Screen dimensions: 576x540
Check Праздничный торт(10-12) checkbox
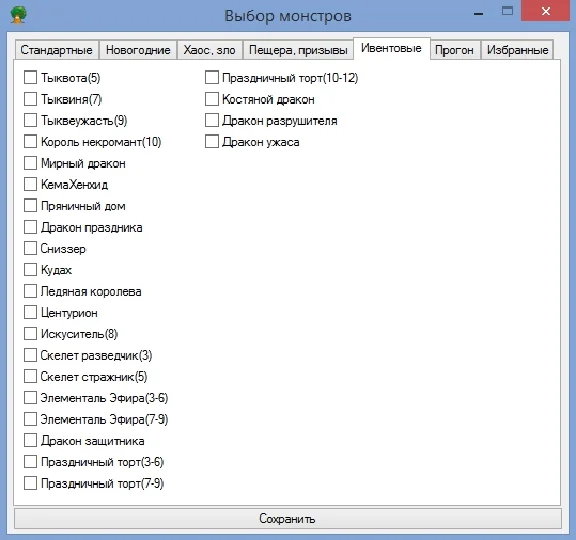click(212, 78)
